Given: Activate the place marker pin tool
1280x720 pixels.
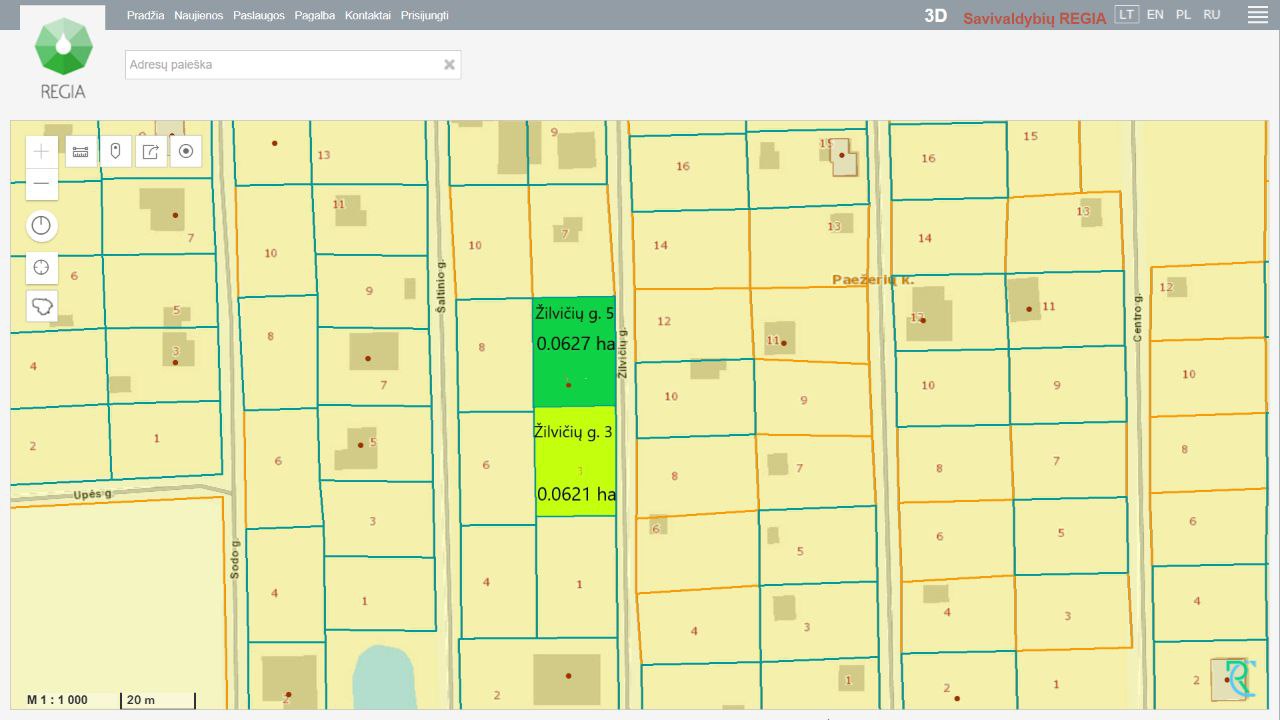Looking at the screenshot, I should click(115, 152).
